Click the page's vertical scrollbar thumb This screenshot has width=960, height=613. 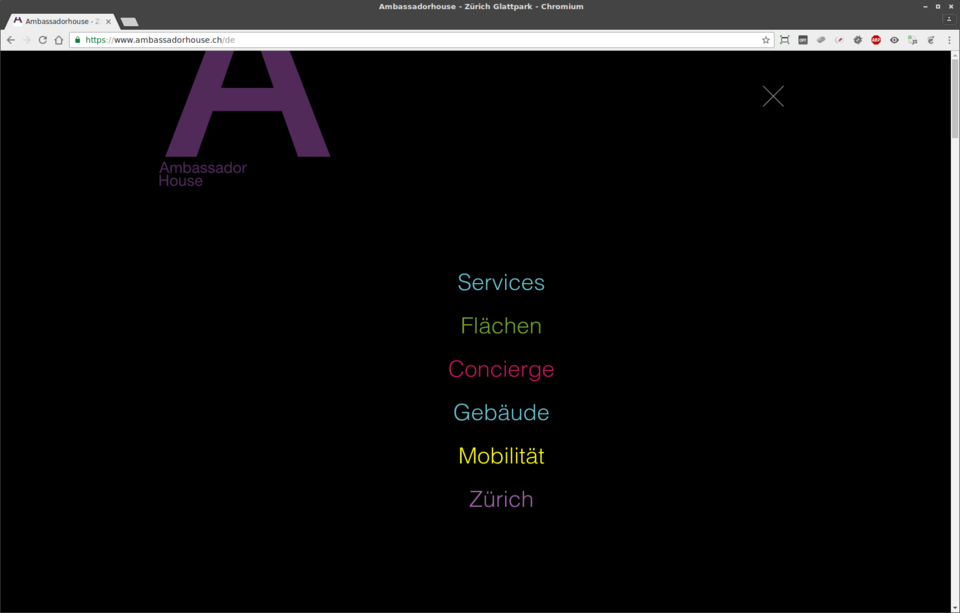click(x=955, y=99)
